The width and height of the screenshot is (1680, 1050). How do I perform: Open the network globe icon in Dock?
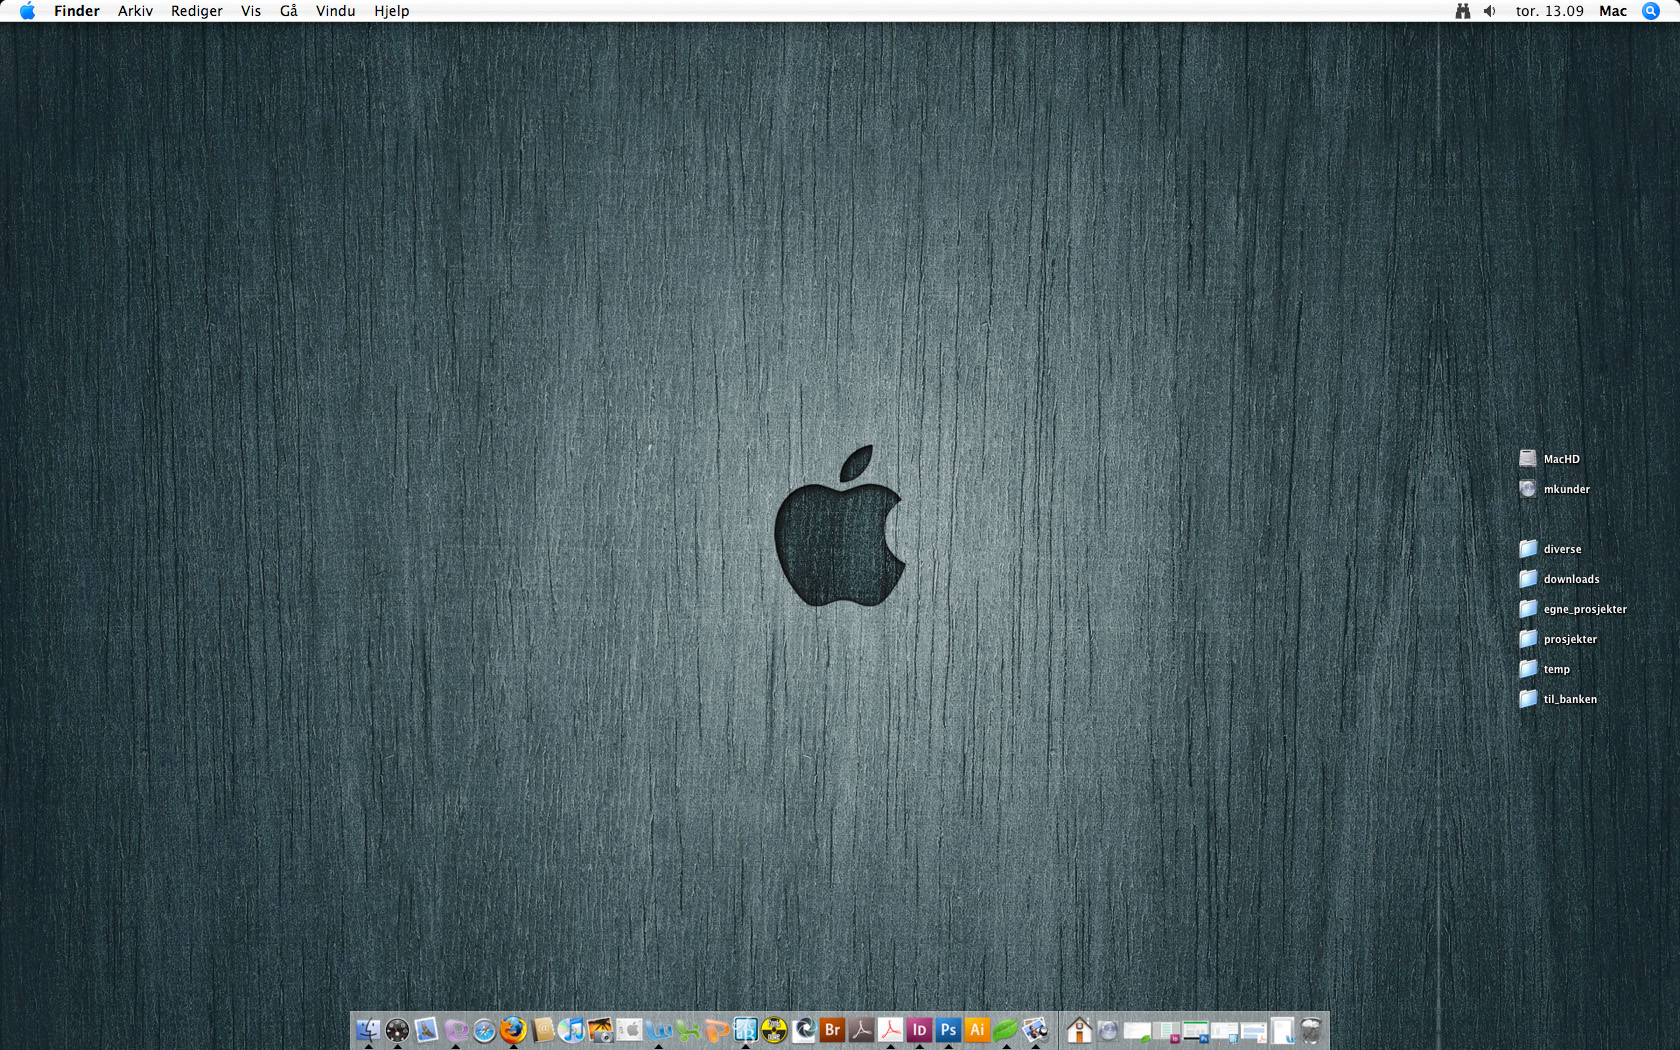(x=1108, y=1030)
